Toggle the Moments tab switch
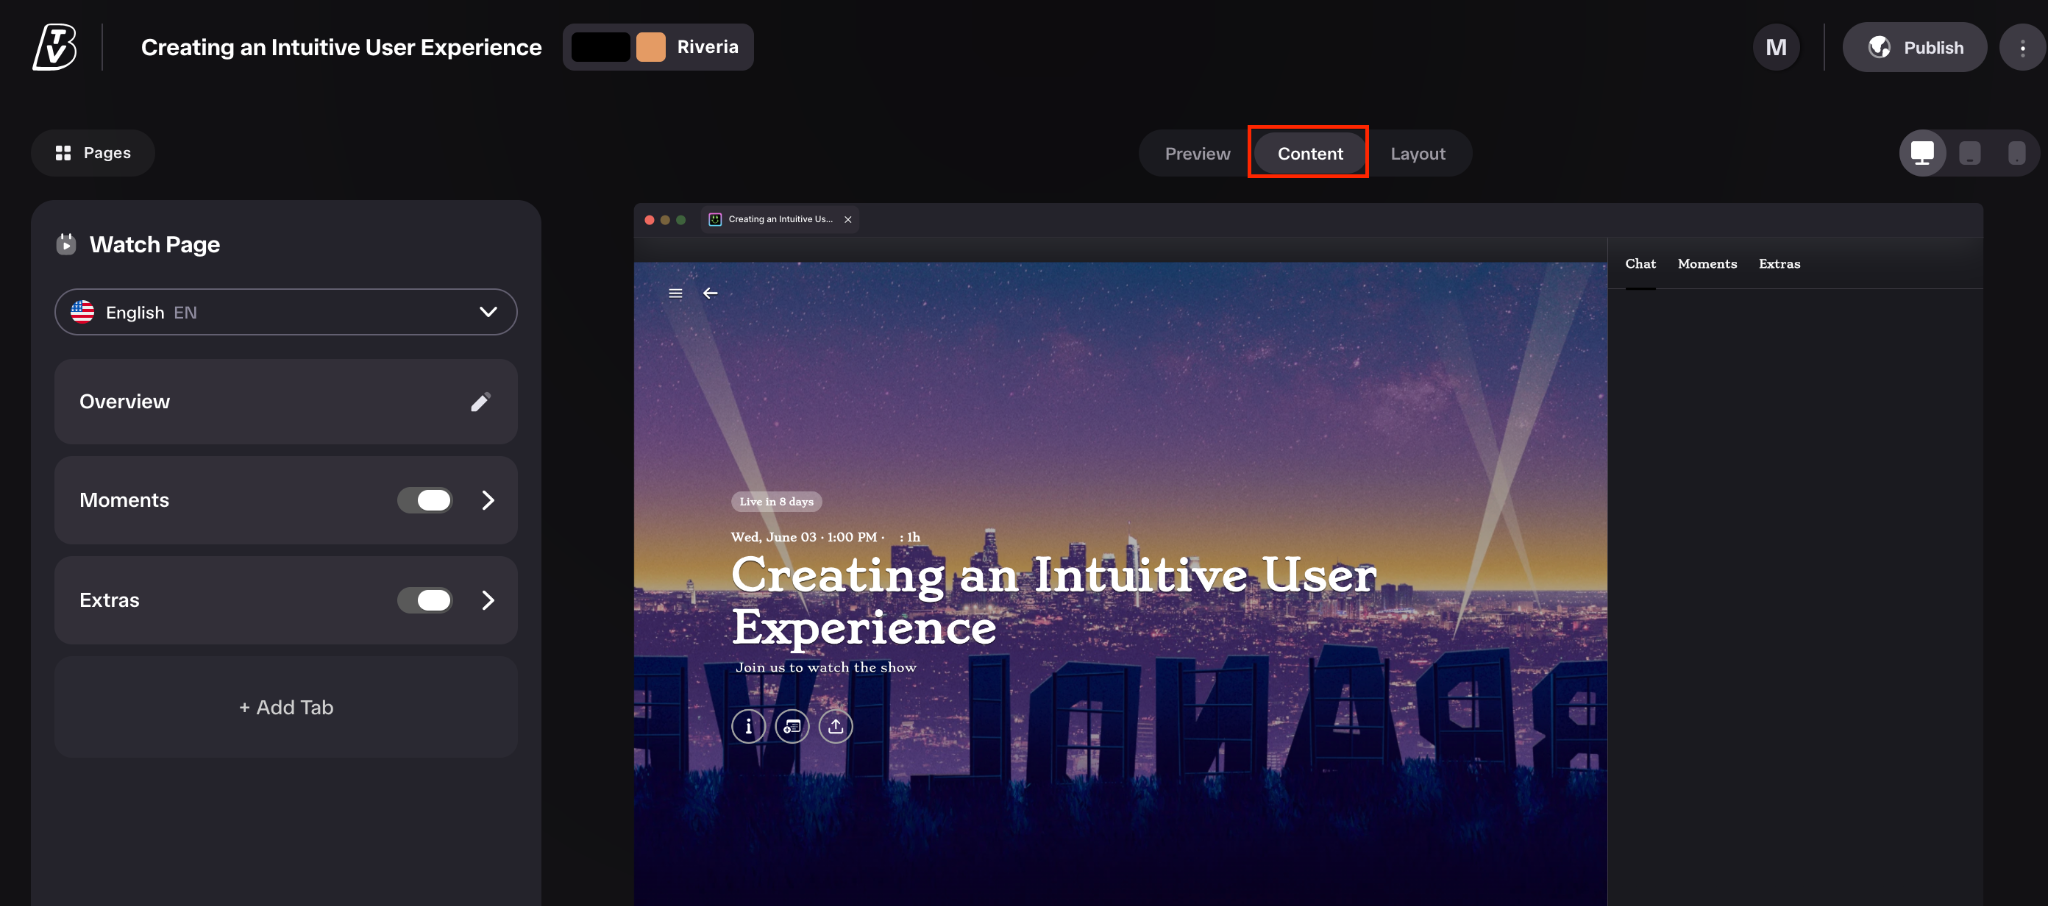The width and height of the screenshot is (2048, 906). 425,500
